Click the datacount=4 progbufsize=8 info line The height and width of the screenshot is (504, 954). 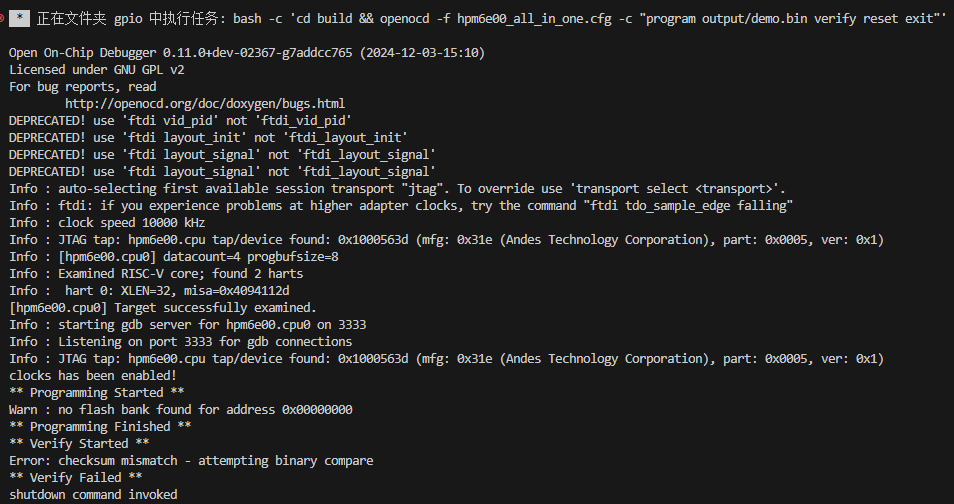click(173, 256)
